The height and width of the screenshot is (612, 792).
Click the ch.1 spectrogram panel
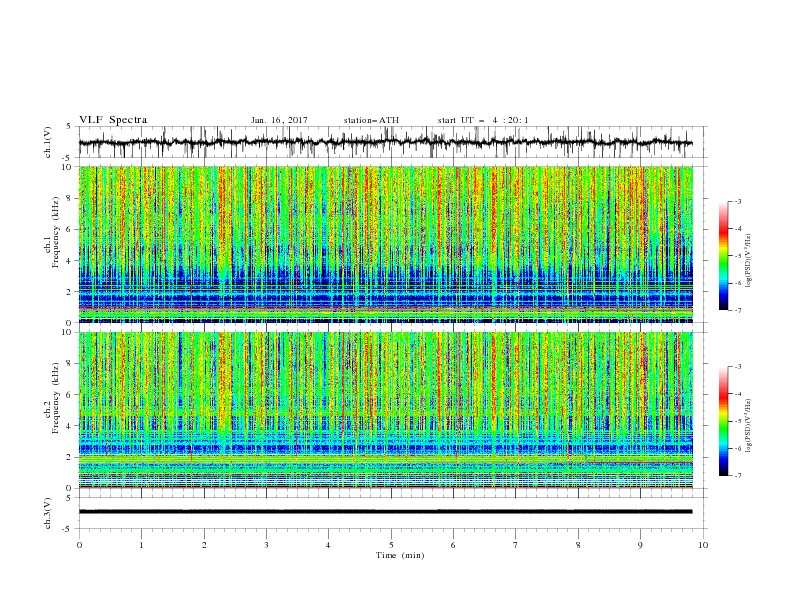click(x=386, y=244)
